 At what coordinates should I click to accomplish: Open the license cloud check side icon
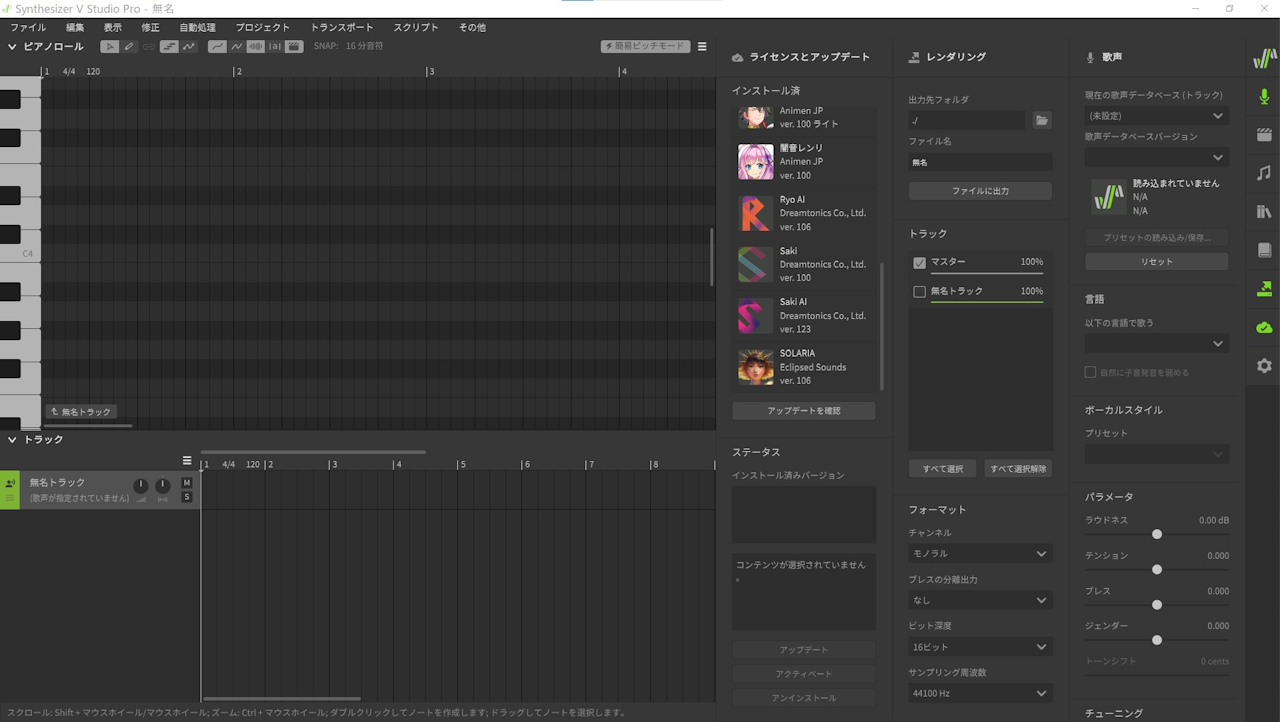[1264, 327]
